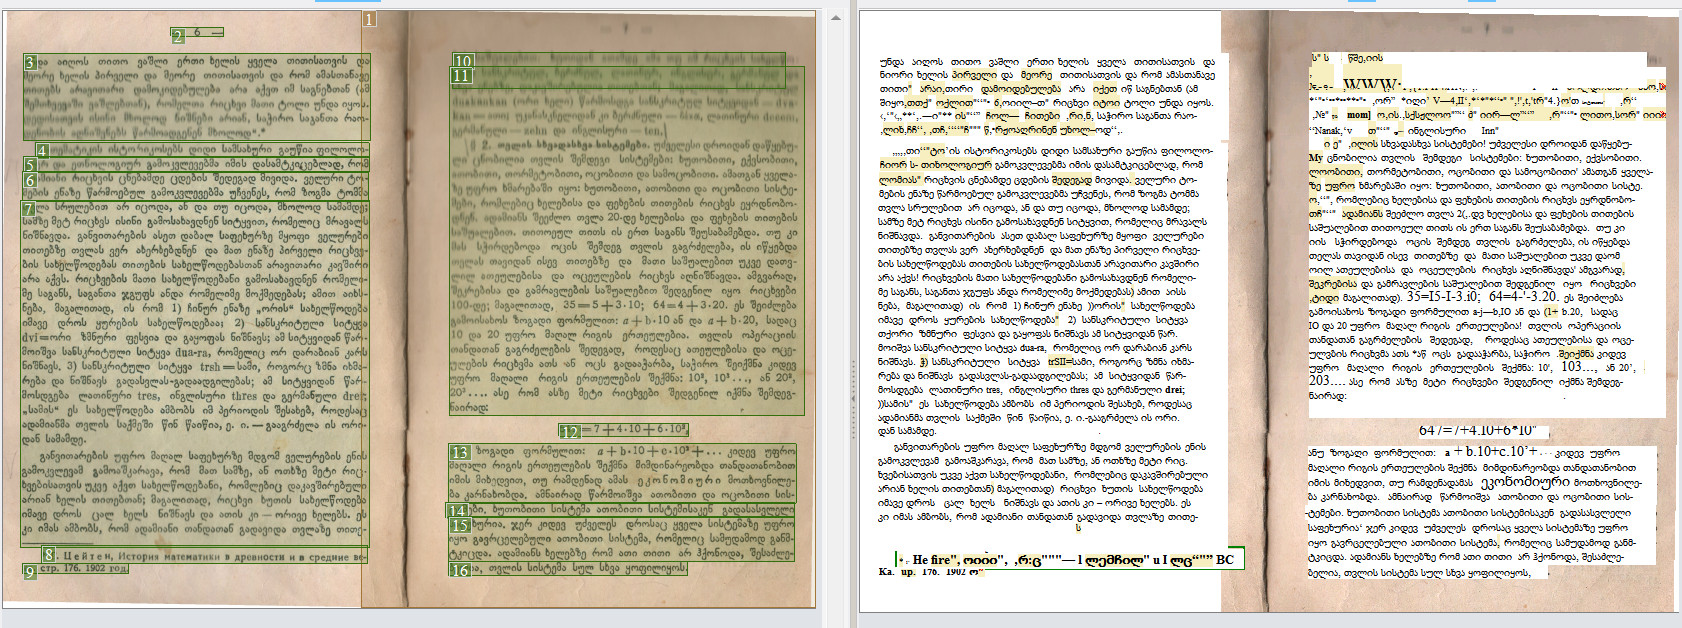Viewport: 1682px width, 628px height.
Task: Select area label 10 on right page
Action: pos(462,61)
